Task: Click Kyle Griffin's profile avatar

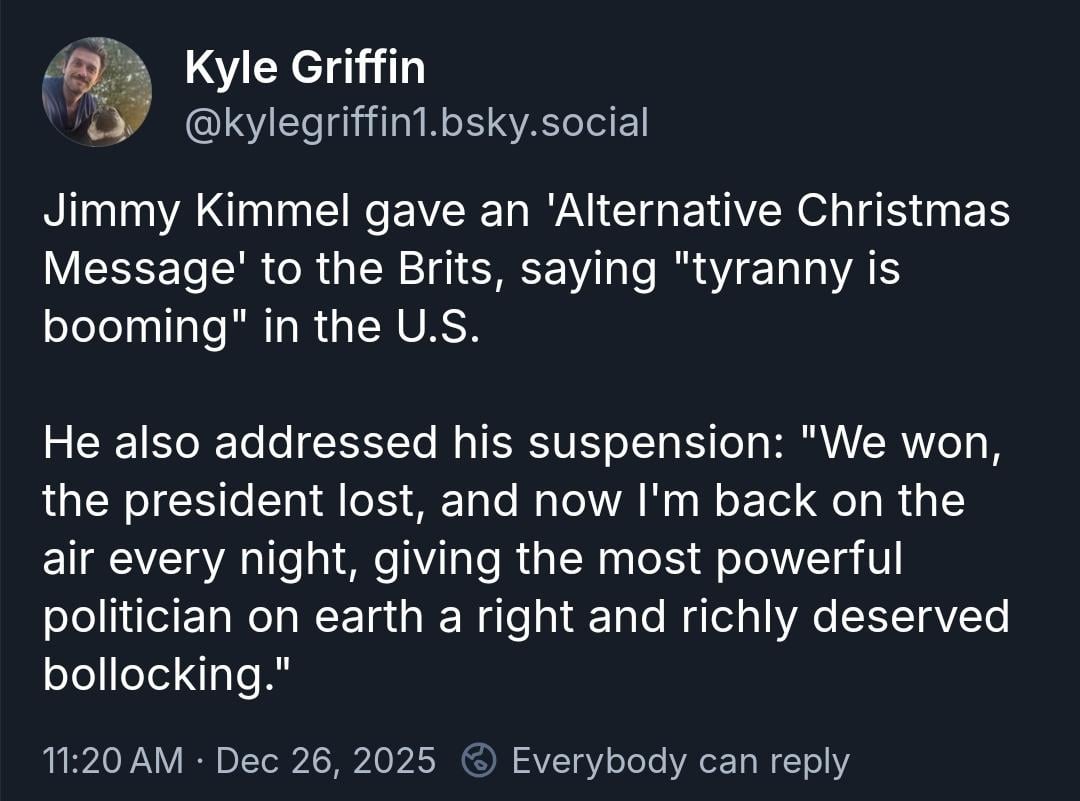Action: click(97, 92)
